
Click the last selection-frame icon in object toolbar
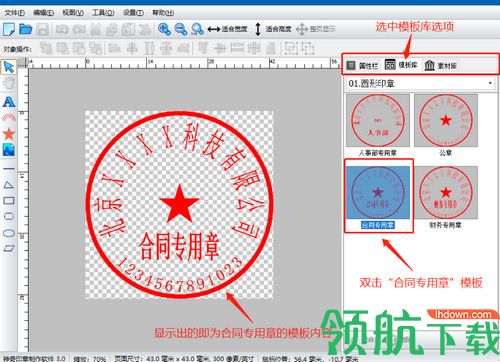click(x=308, y=49)
